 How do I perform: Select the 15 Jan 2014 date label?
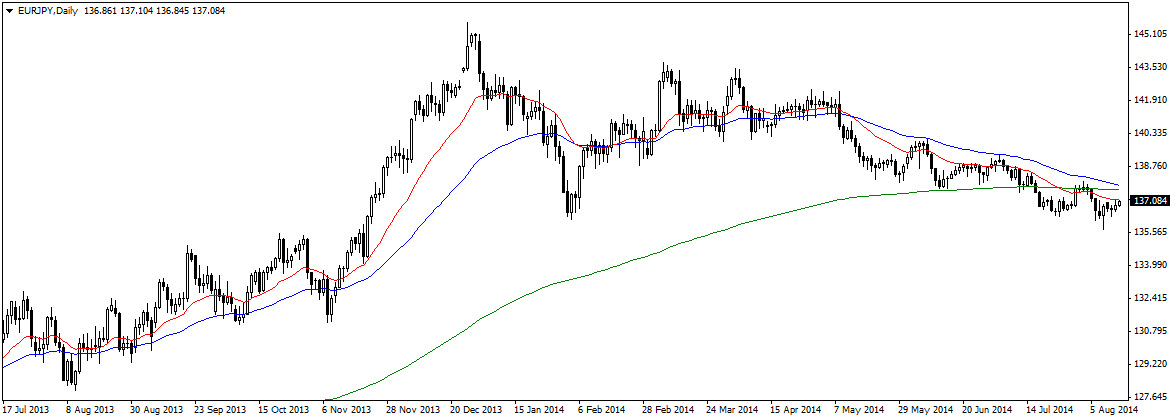tap(540, 409)
